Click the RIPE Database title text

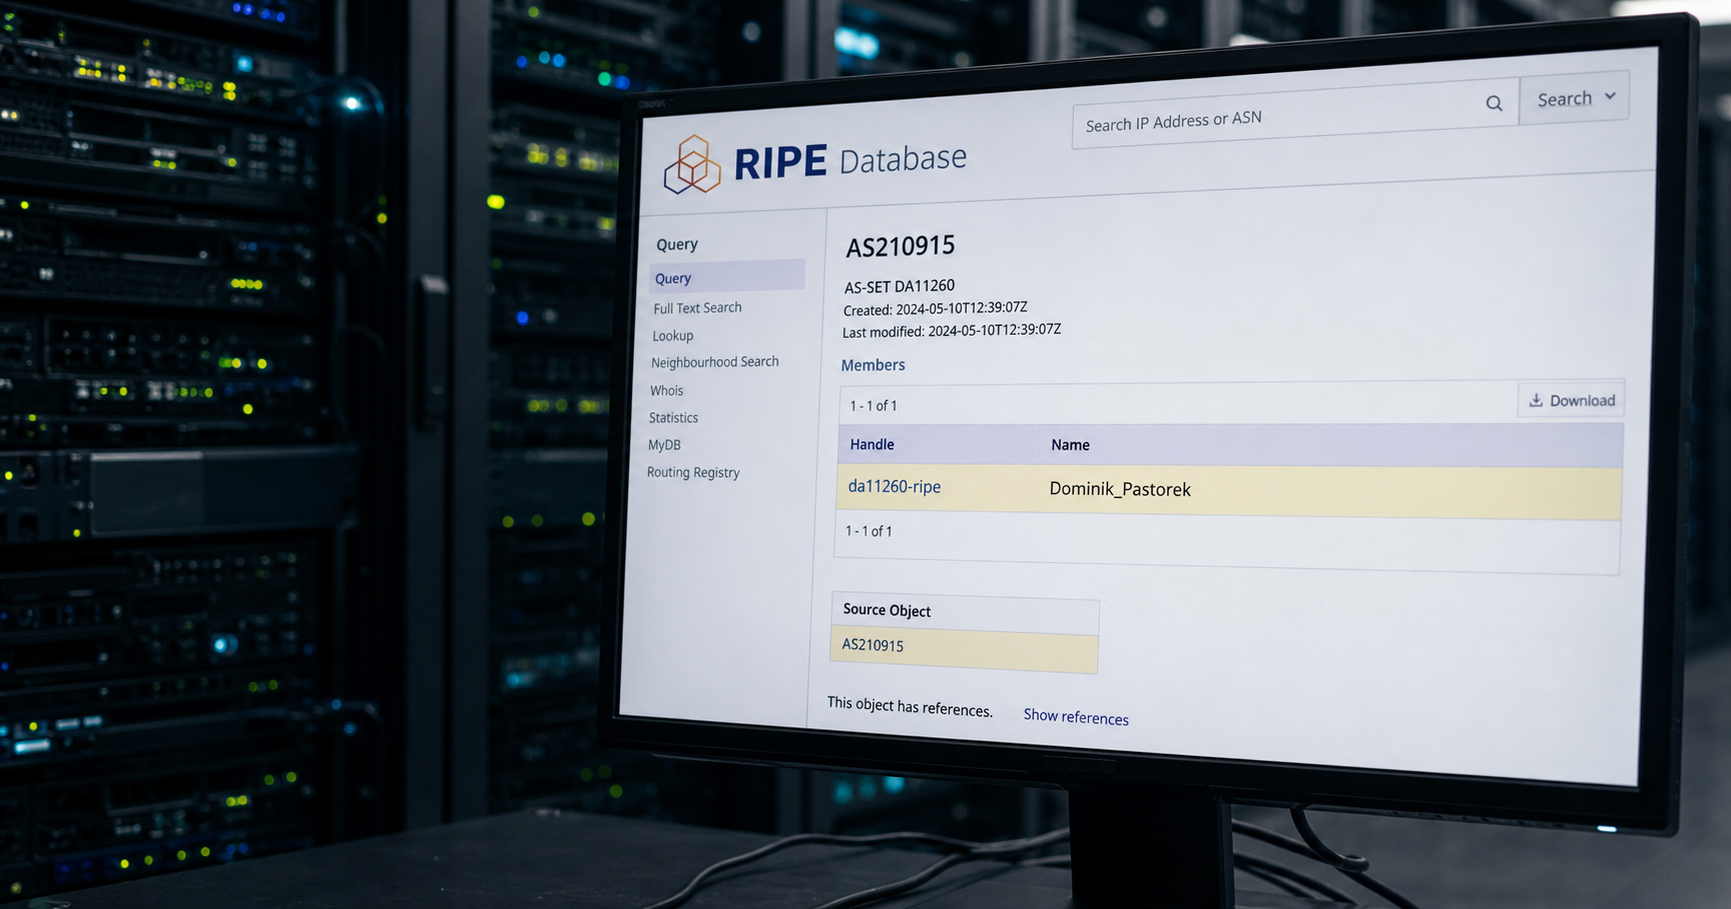coord(850,161)
